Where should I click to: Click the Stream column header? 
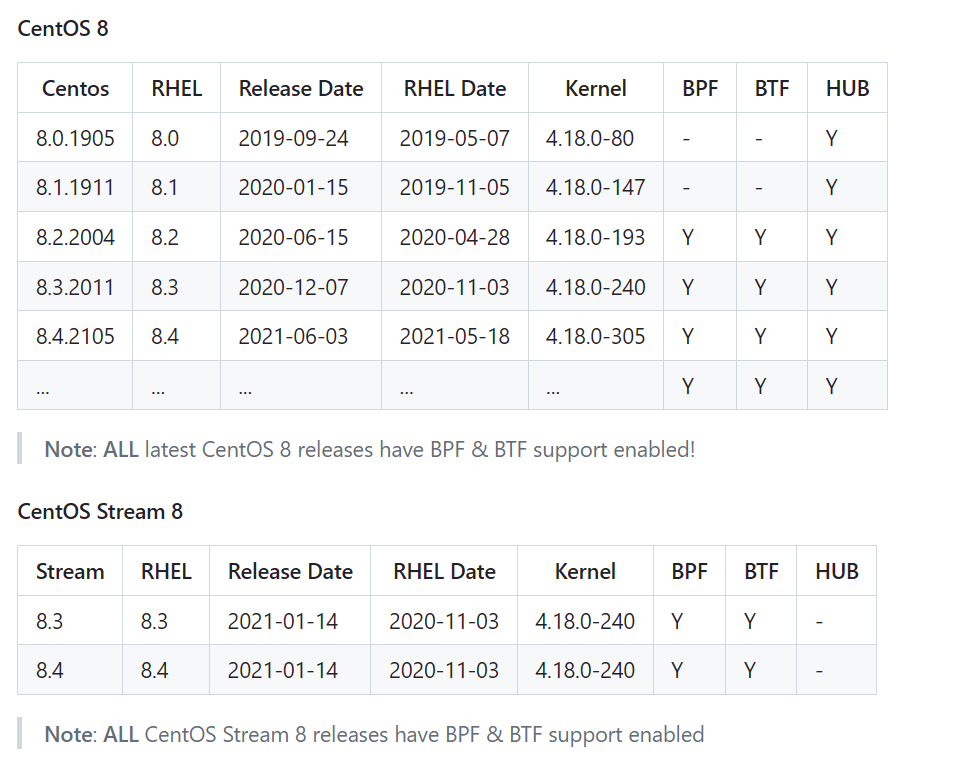click(70, 571)
